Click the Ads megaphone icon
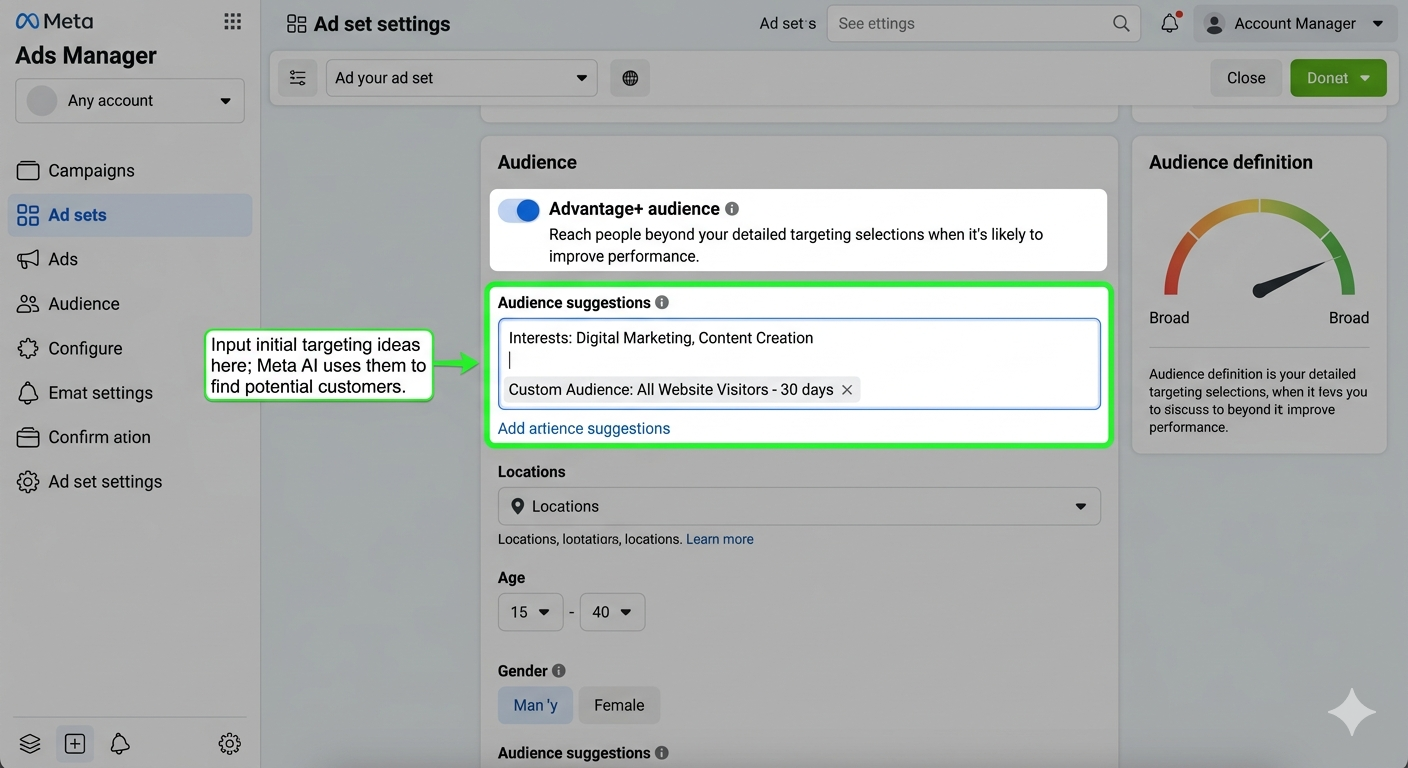Screen dimensions: 1408x768 pos(28,259)
